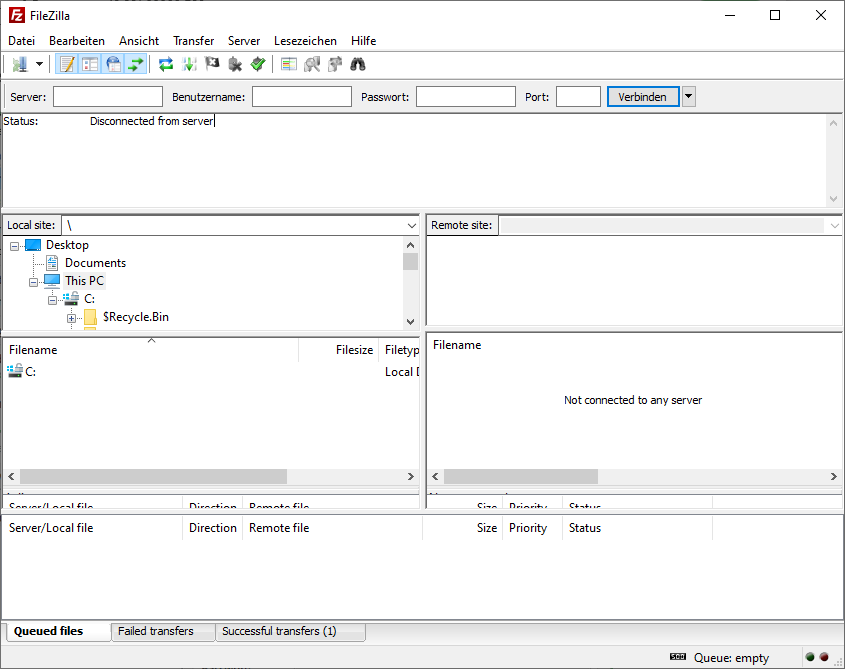The width and height of the screenshot is (845, 669).
Task: Open the Remote site path dropdown
Action: tap(834, 225)
